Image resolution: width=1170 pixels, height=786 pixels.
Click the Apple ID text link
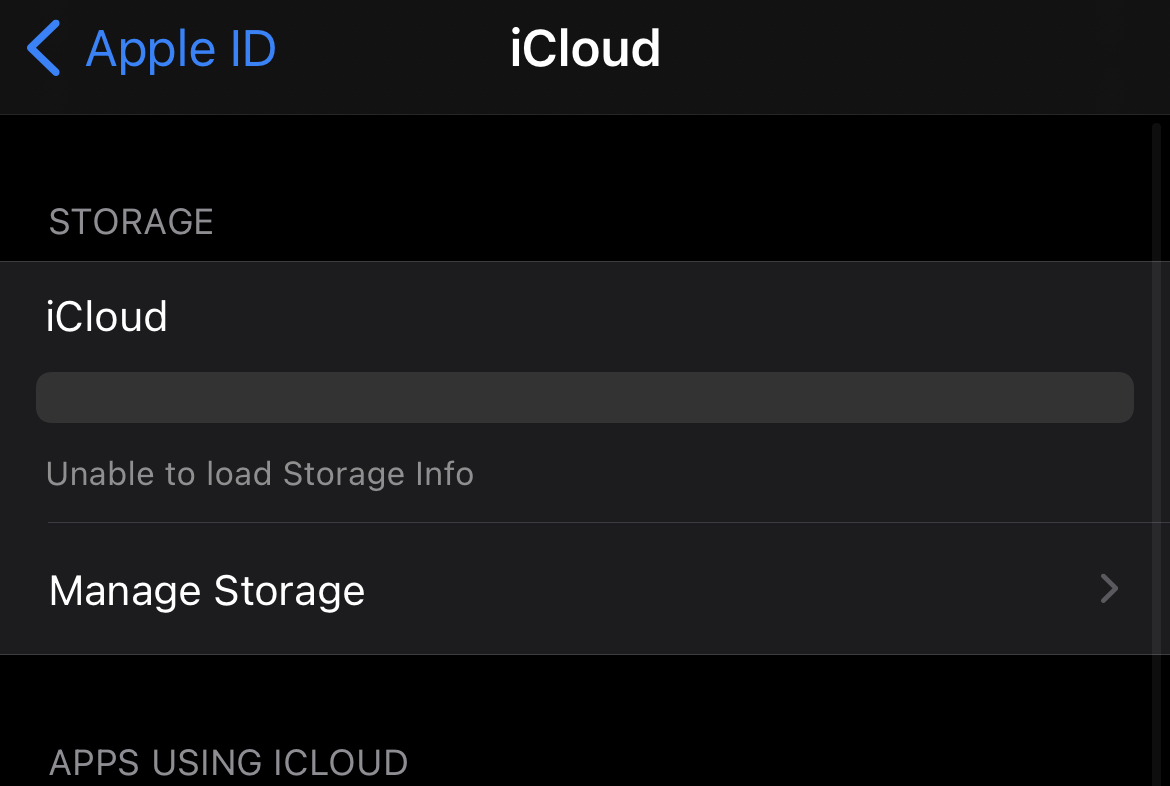[181, 49]
